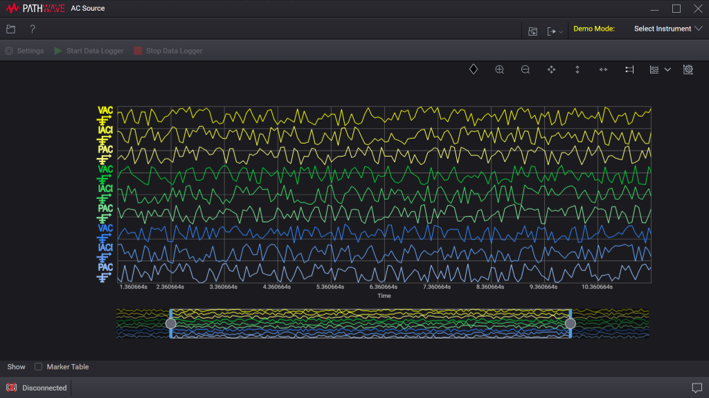Click the AC Source title text

point(88,8)
